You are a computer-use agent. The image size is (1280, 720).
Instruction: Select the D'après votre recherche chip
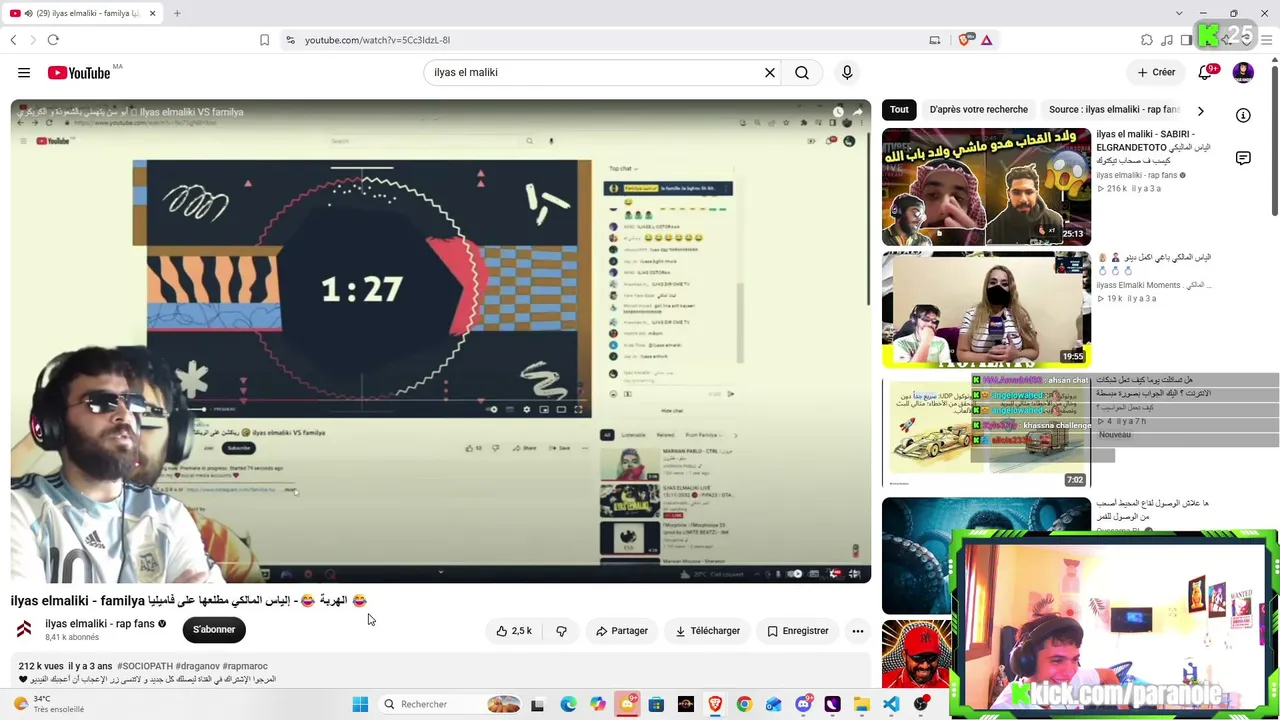tap(978, 110)
